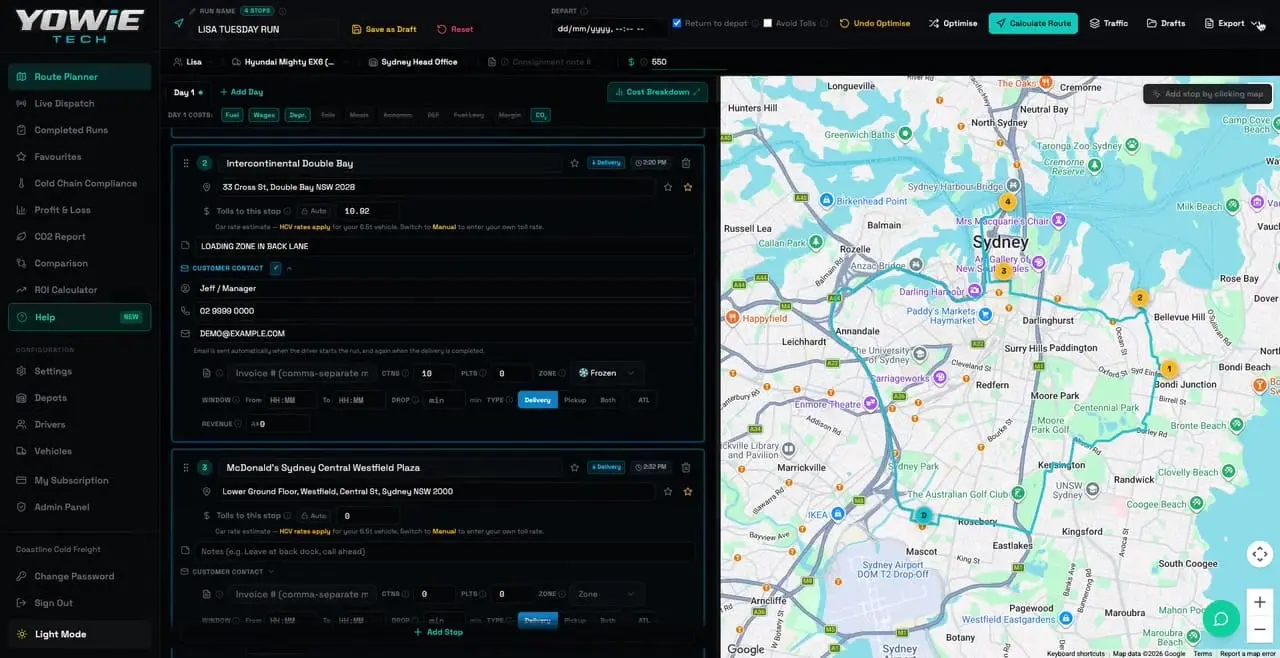This screenshot has height=658, width=1280.
Task: Click the gold star beside 33 Cross St address
Action: [688, 187]
